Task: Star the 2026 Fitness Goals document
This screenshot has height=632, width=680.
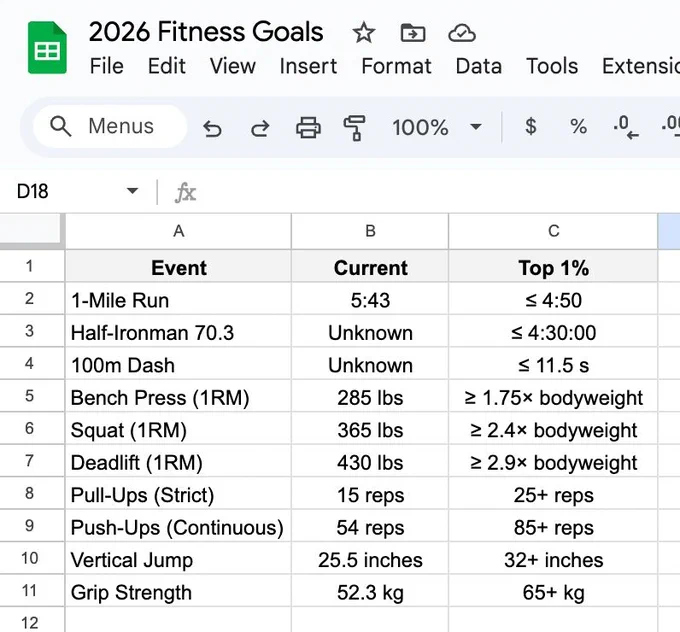Action: click(x=363, y=33)
